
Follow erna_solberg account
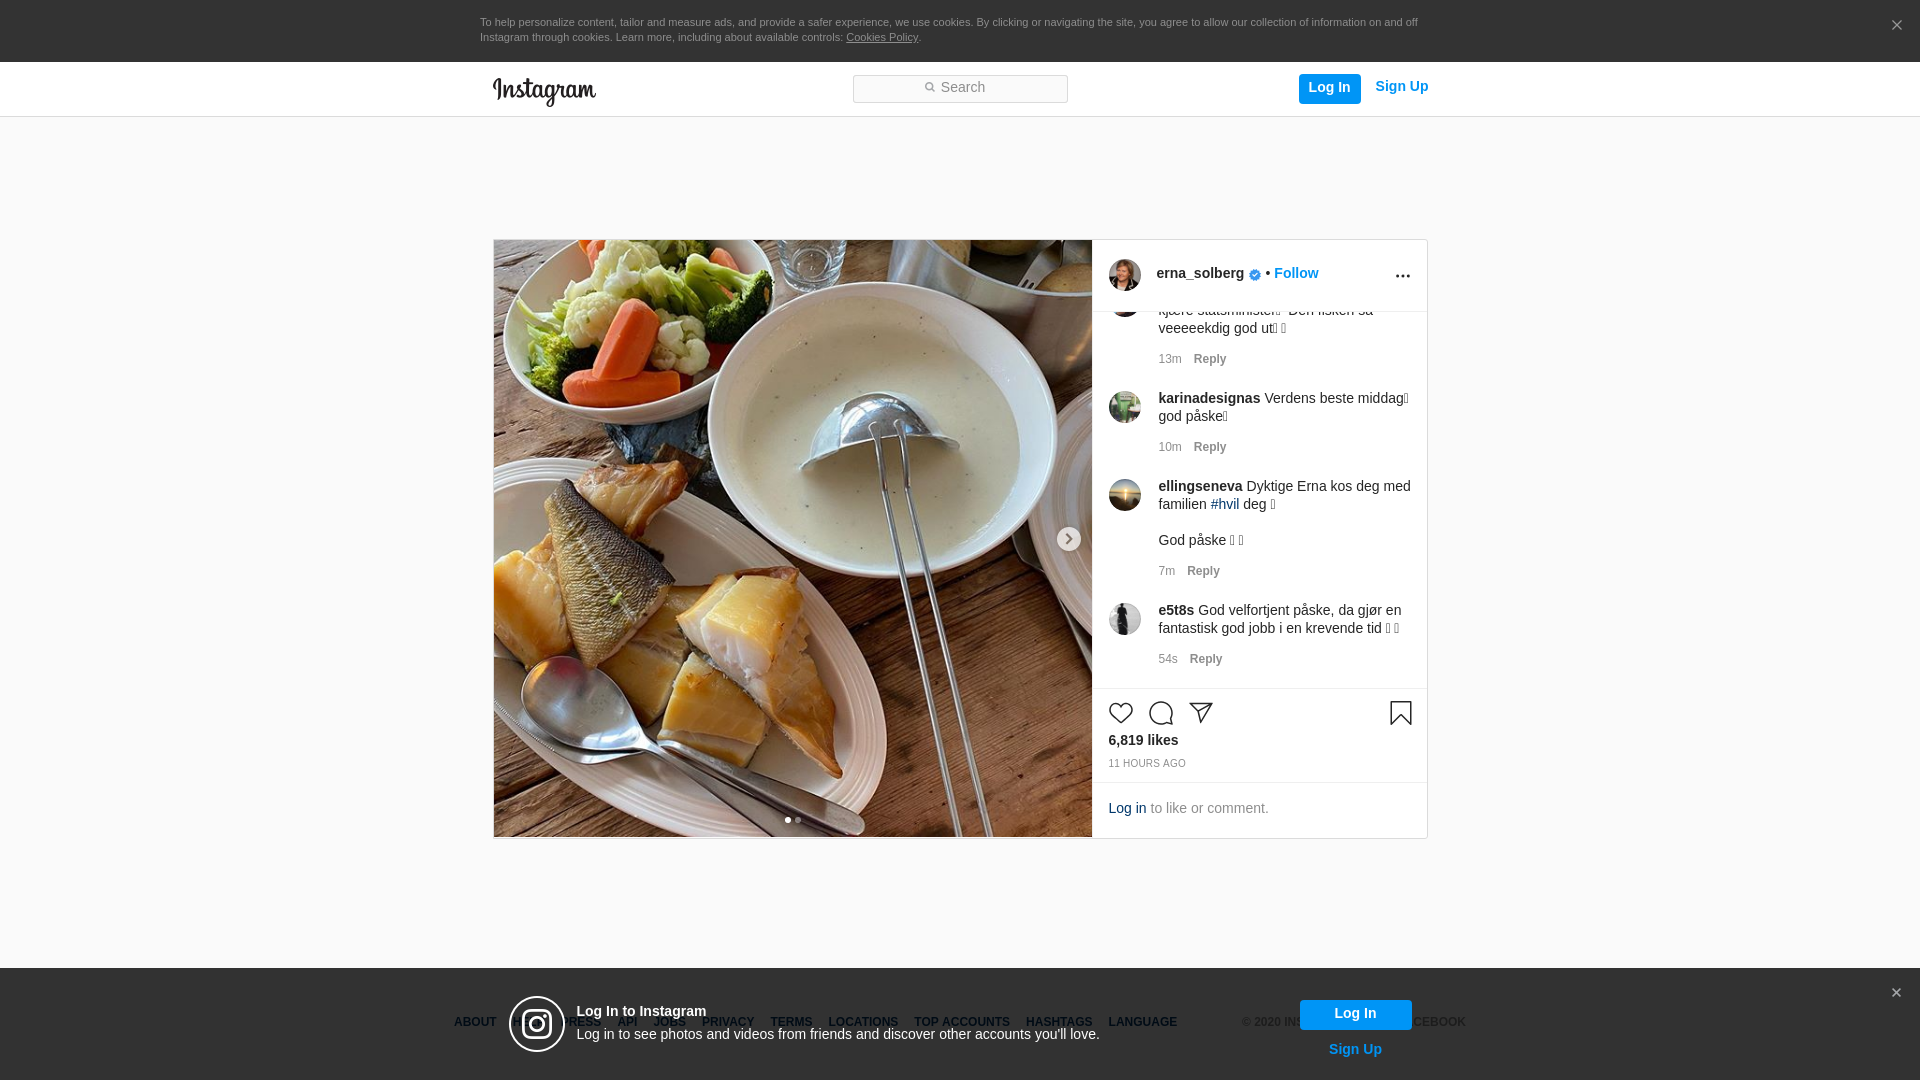tap(1295, 273)
